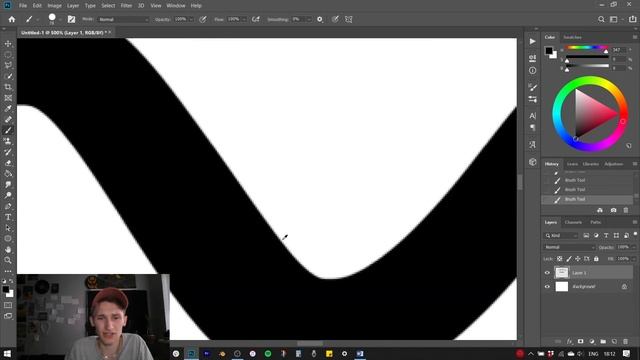
Task: Toggle filter for pixel layers
Action: pyautogui.click(x=586, y=236)
